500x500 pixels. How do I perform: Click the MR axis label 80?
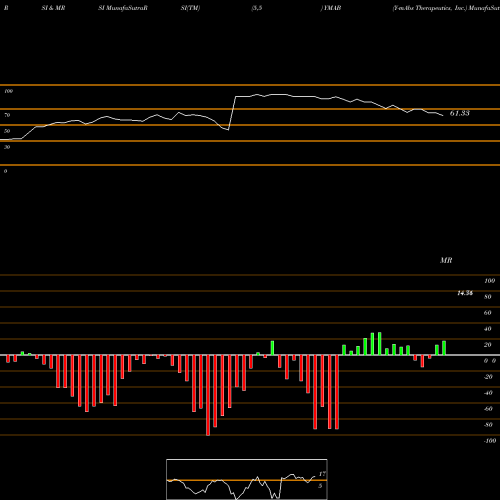click(x=488, y=297)
